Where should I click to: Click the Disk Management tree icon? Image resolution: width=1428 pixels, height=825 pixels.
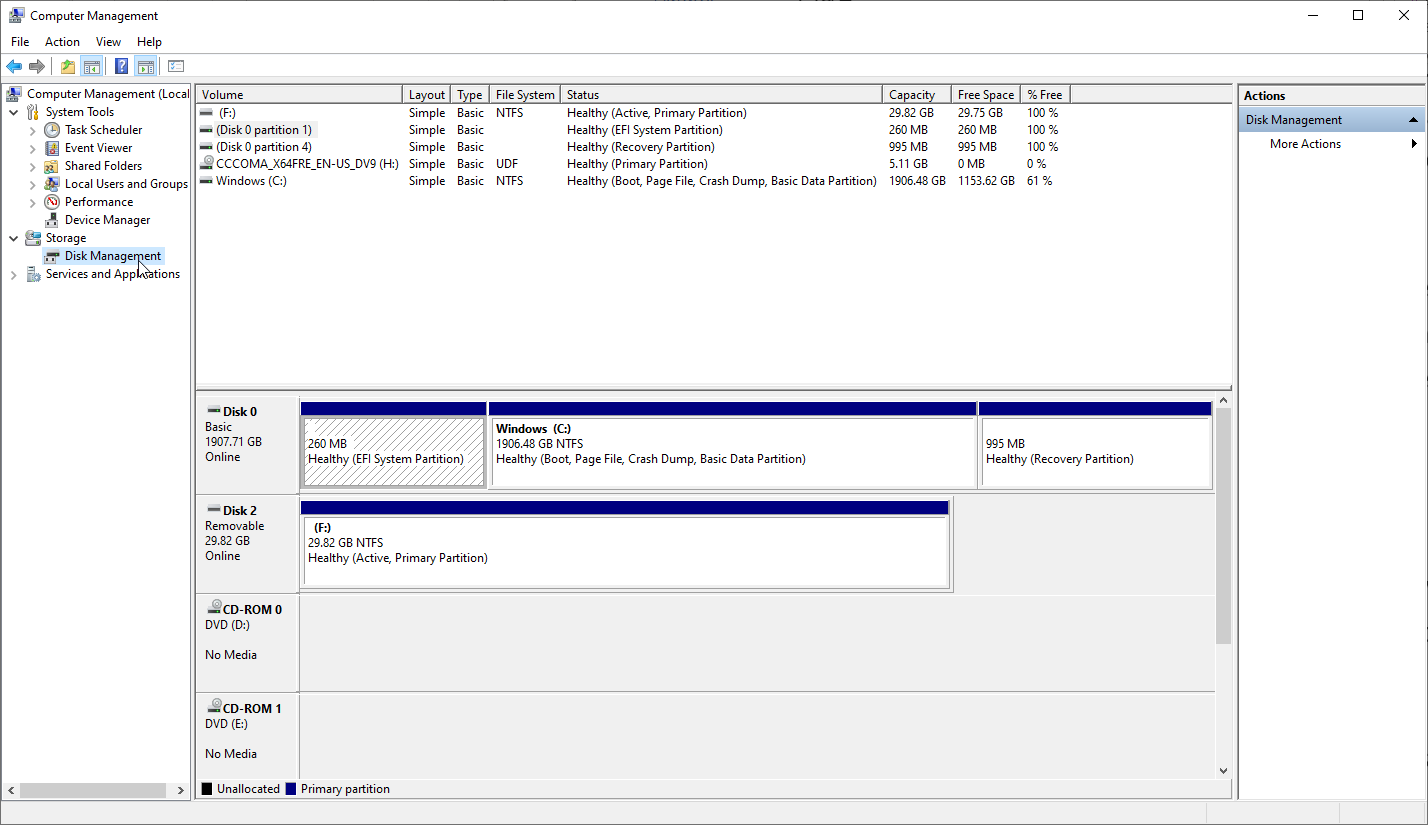point(52,256)
